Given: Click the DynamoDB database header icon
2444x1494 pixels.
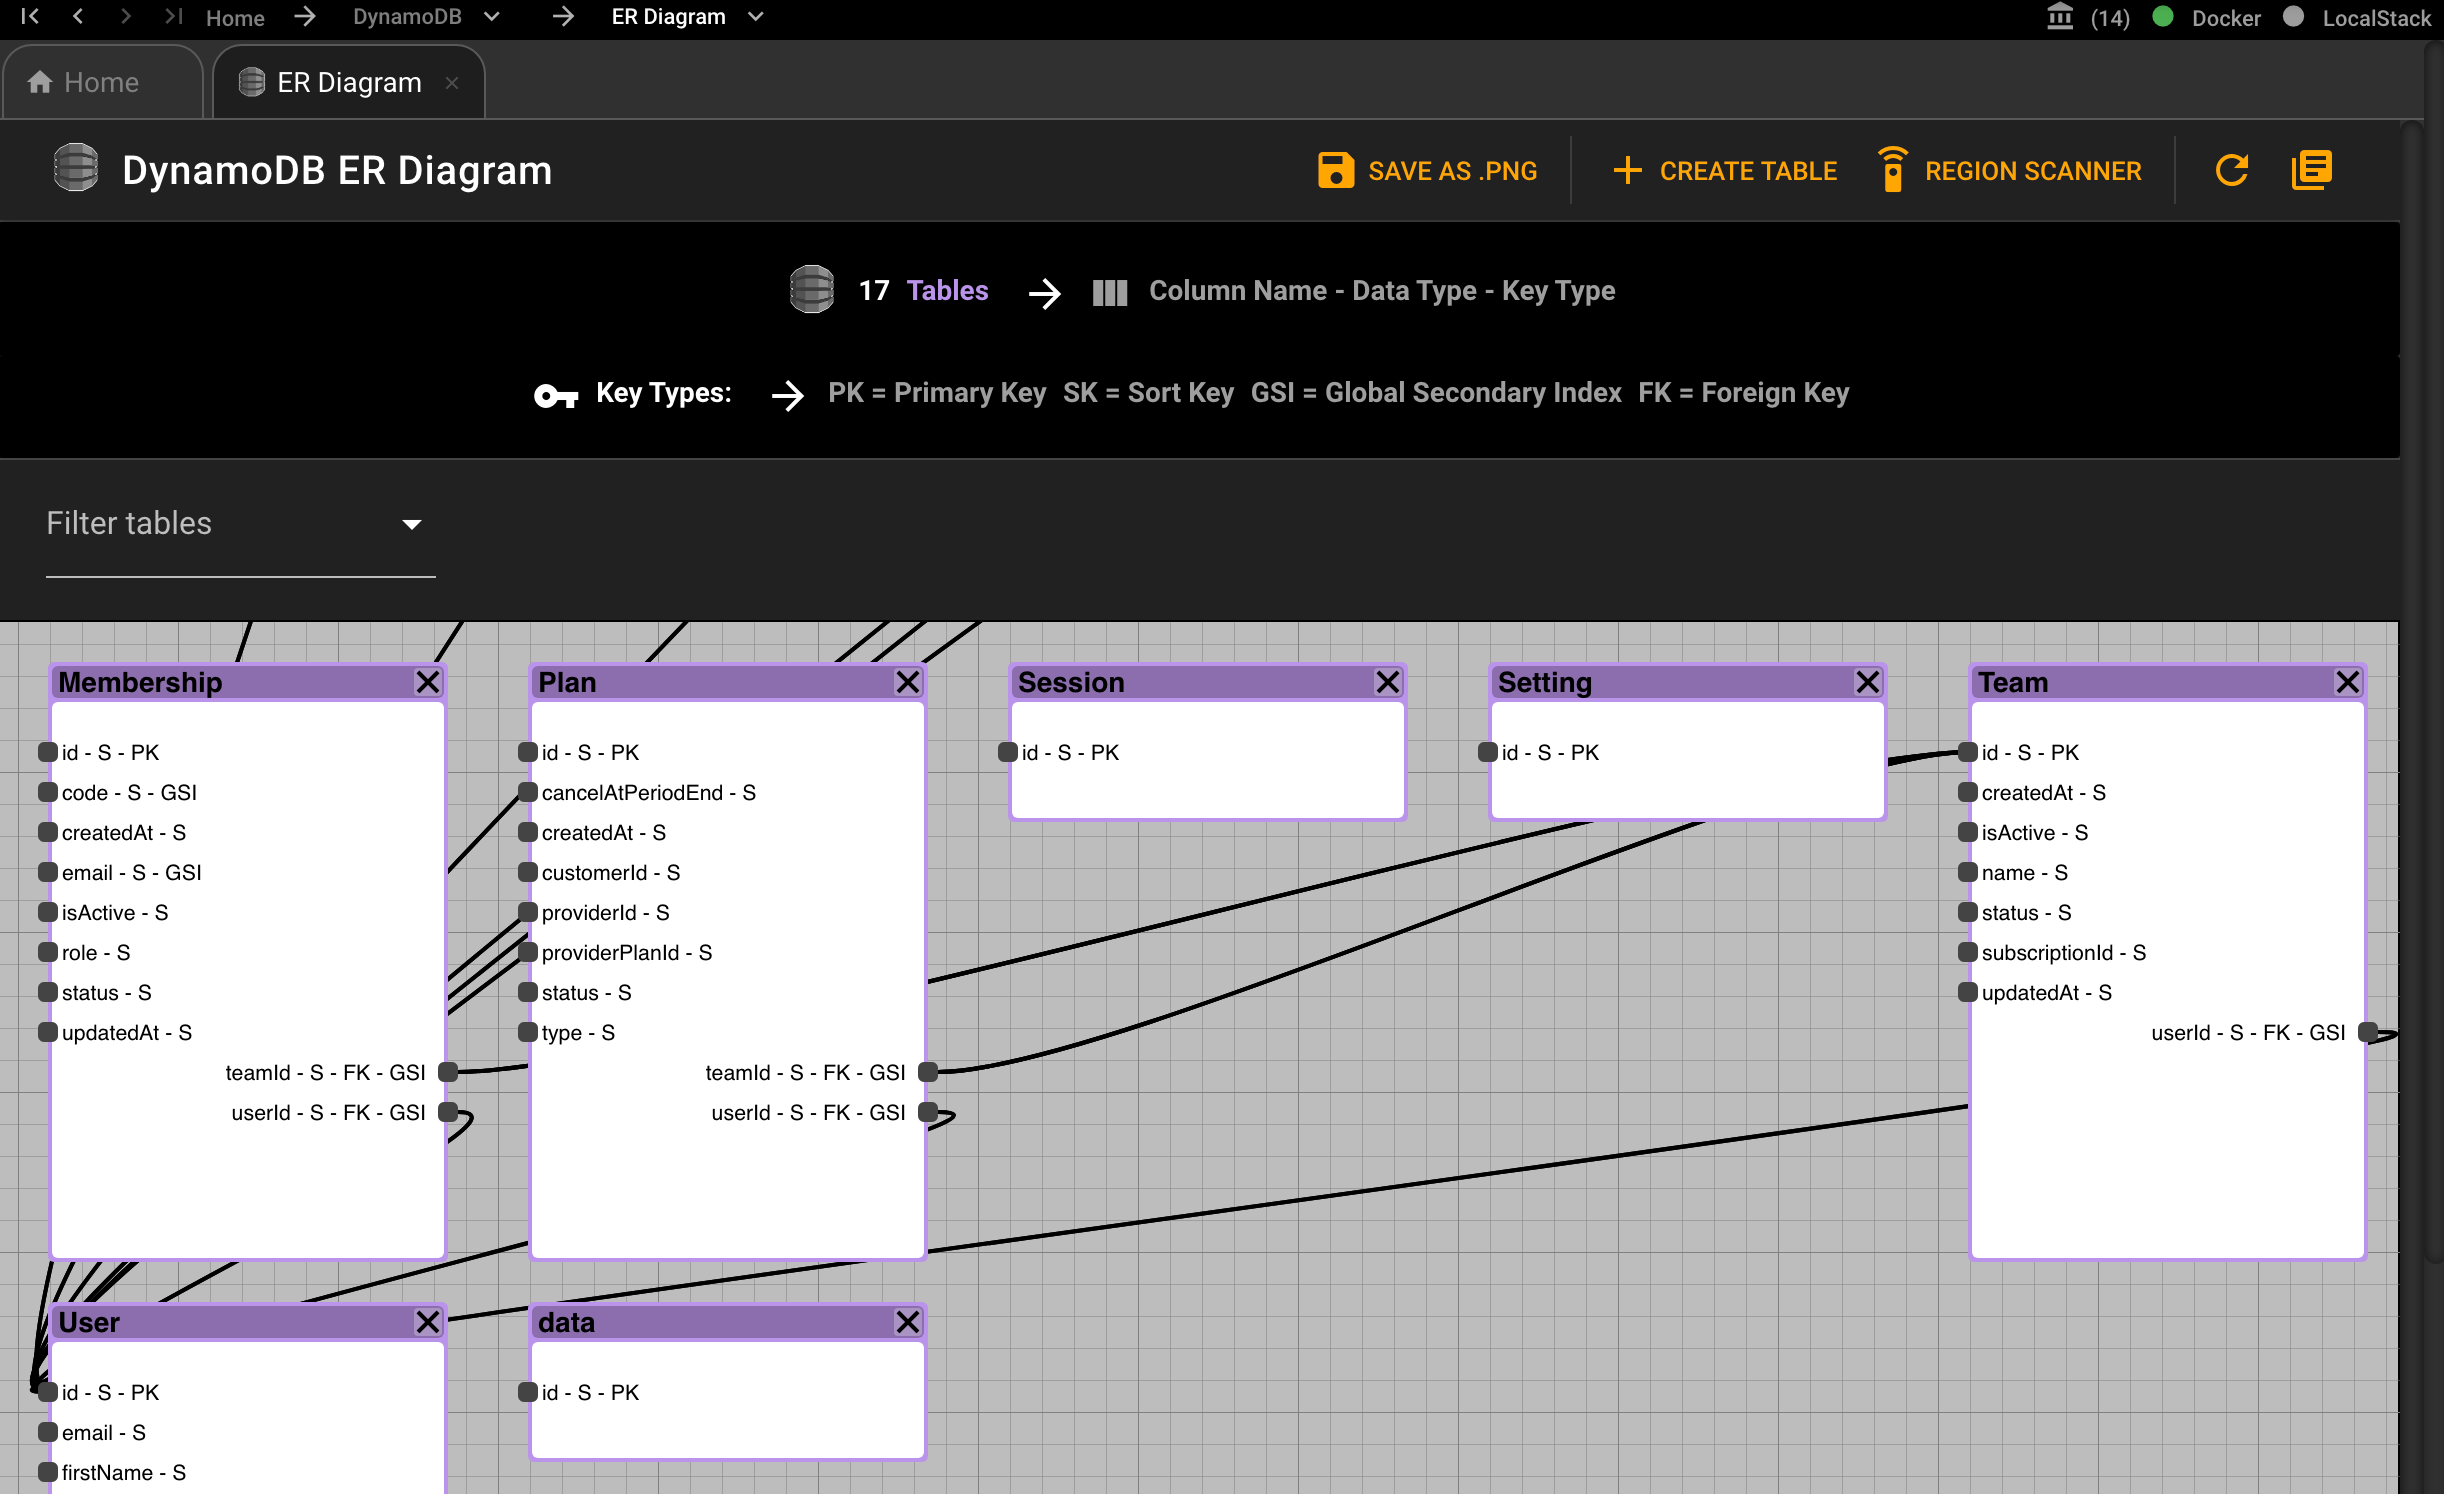Looking at the screenshot, I should click(76, 168).
